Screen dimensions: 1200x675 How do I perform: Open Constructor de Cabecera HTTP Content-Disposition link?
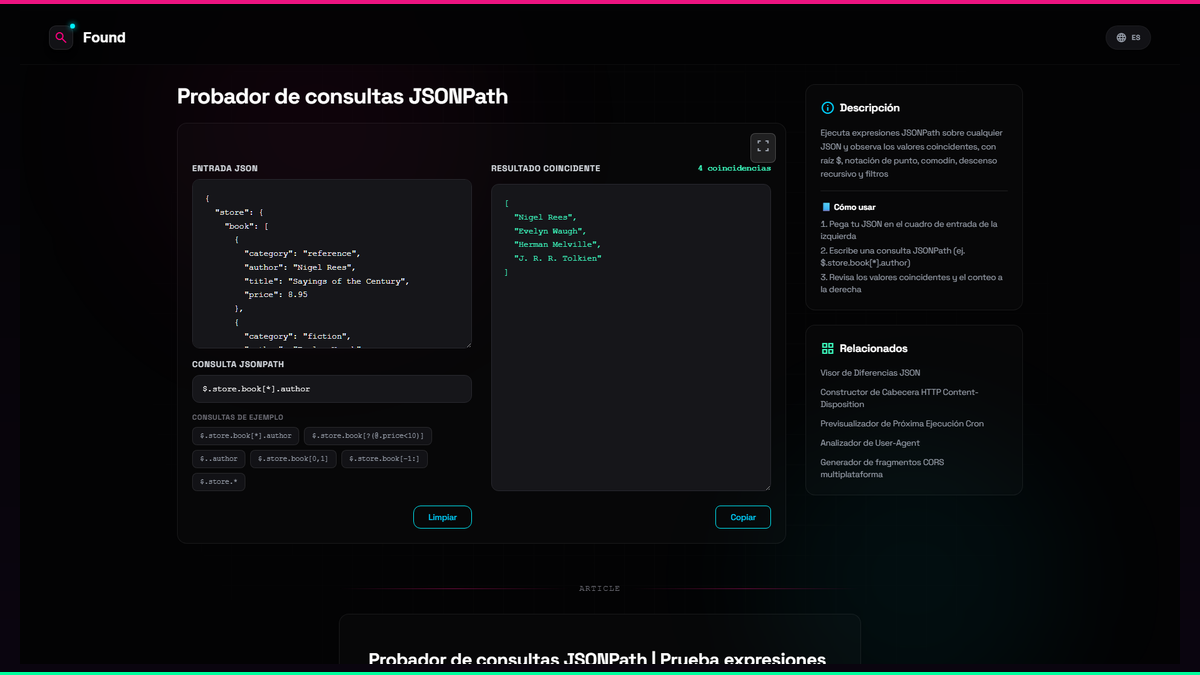coord(899,398)
